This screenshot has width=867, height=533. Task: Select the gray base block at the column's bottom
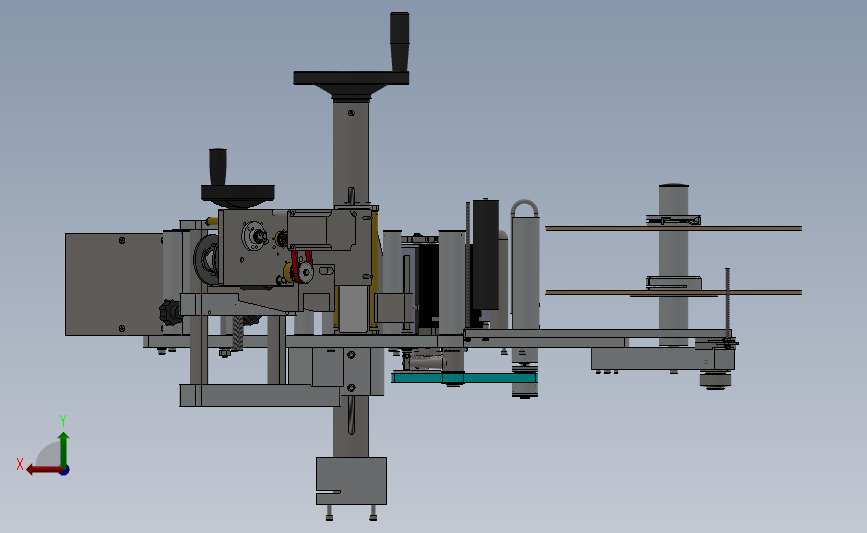click(351, 480)
